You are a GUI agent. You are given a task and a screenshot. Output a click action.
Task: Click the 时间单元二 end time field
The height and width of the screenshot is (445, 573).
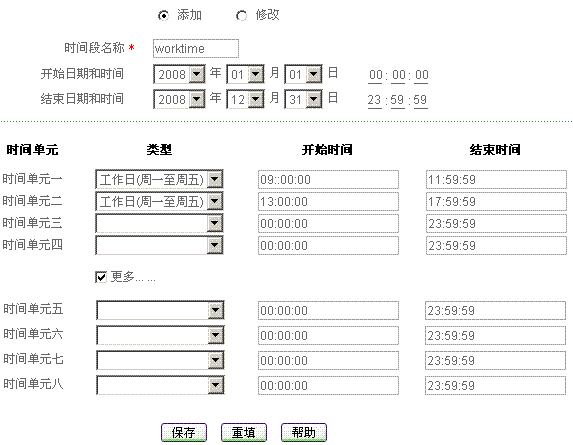pos(496,201)
